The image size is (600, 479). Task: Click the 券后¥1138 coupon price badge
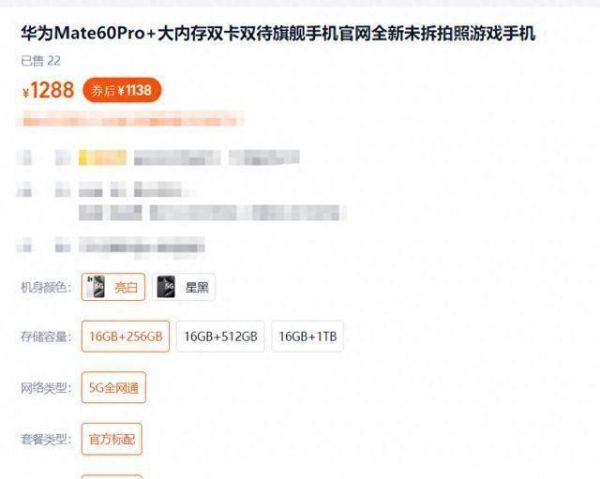point(122,90)
